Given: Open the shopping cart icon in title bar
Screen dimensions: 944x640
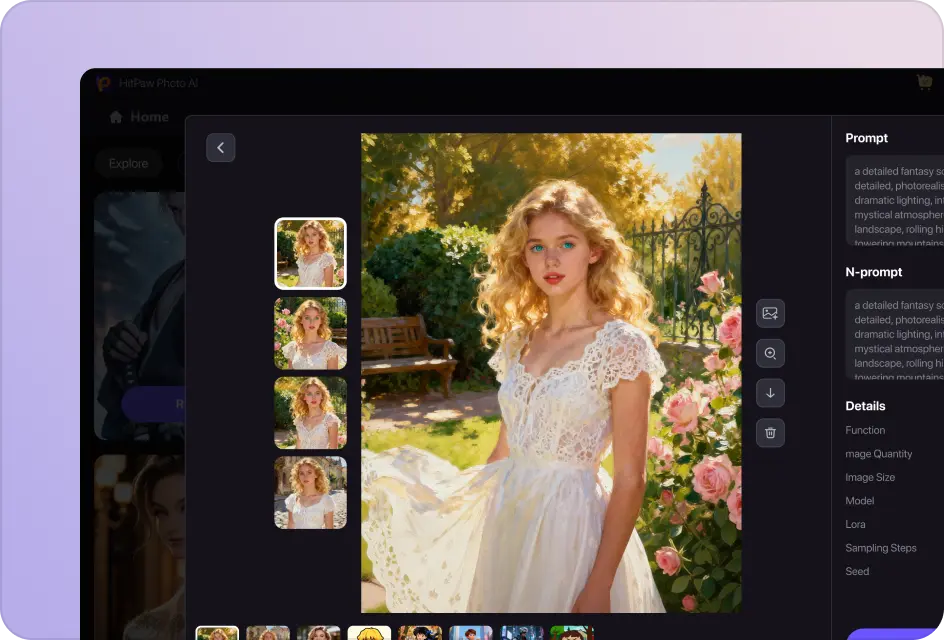Looking at the screenshot, I should coord(924,83).
